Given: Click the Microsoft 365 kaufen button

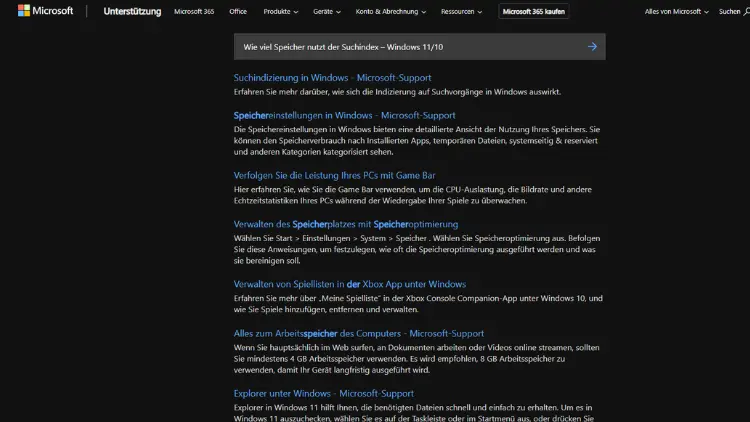Looking at the screenshot, I should tap(533, 11).
